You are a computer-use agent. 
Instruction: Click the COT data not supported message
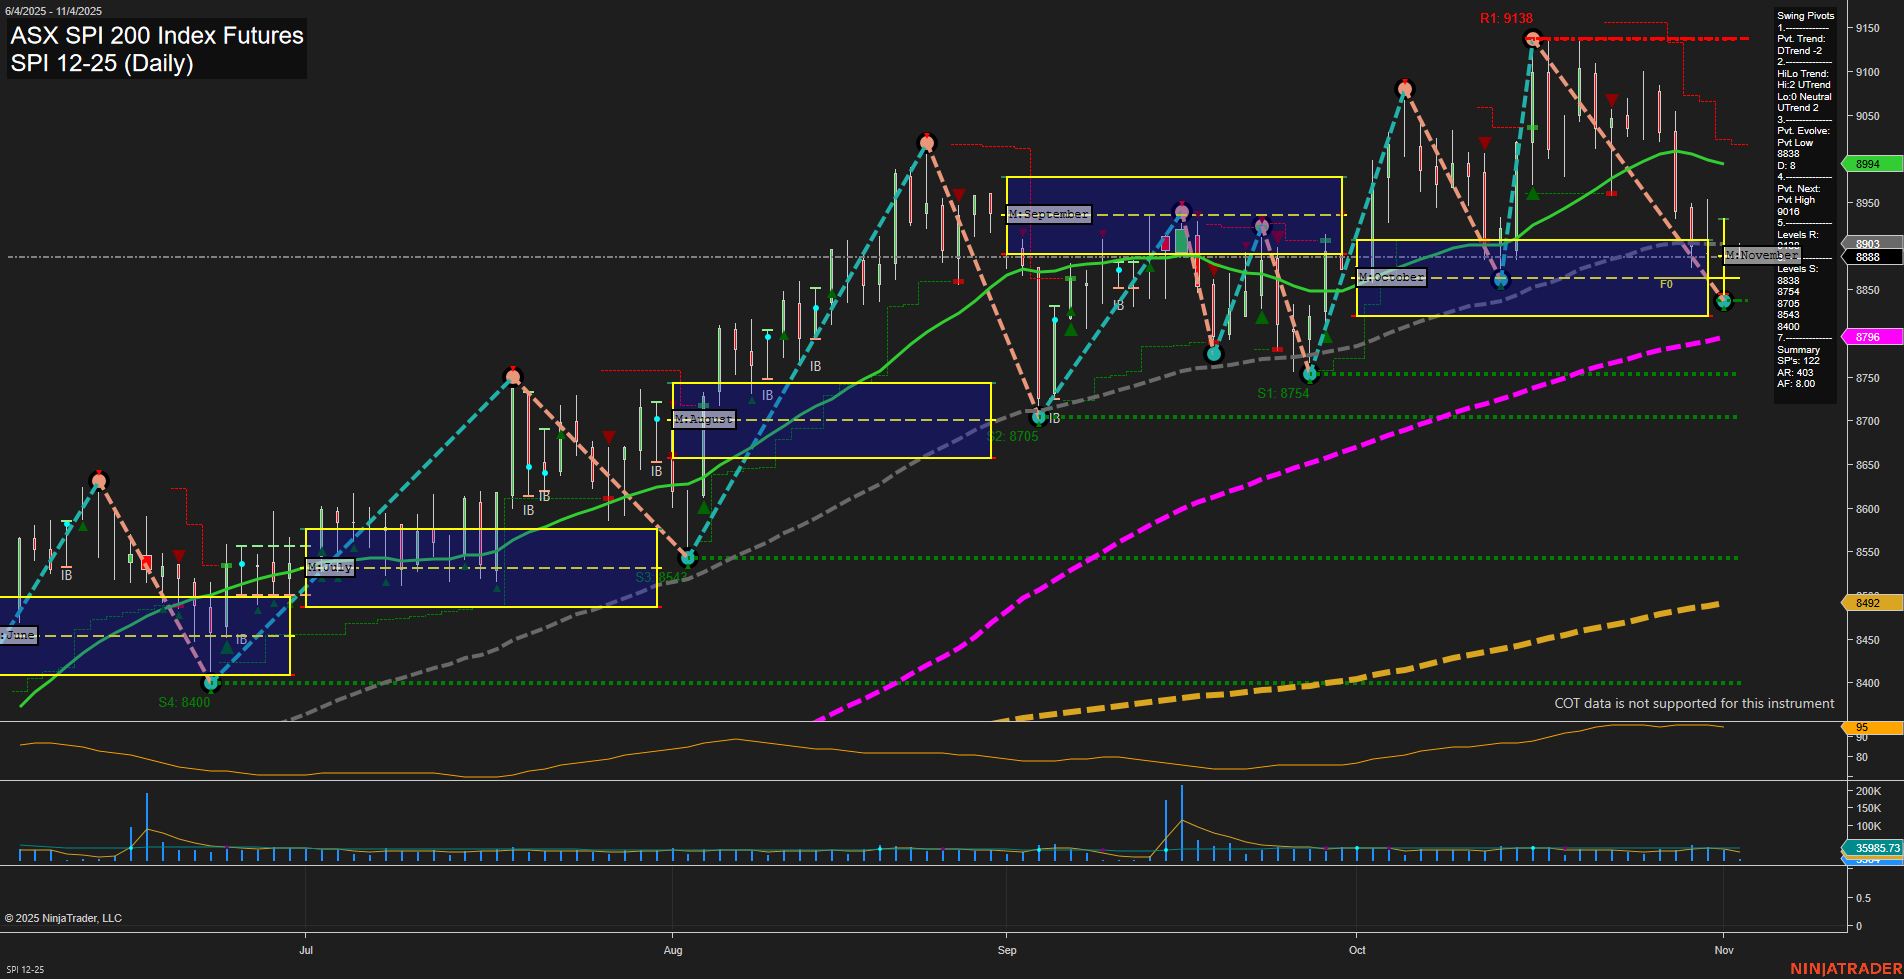click(1694, 703)
